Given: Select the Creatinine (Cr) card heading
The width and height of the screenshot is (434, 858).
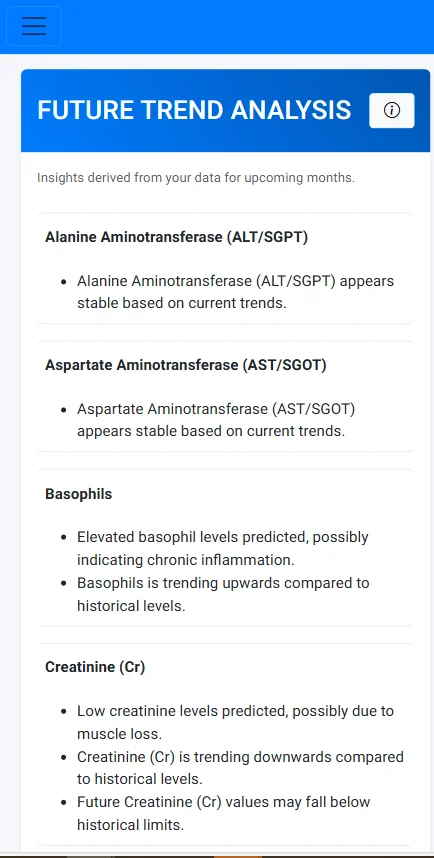Looking at the screenshot, I should (95, 667).
